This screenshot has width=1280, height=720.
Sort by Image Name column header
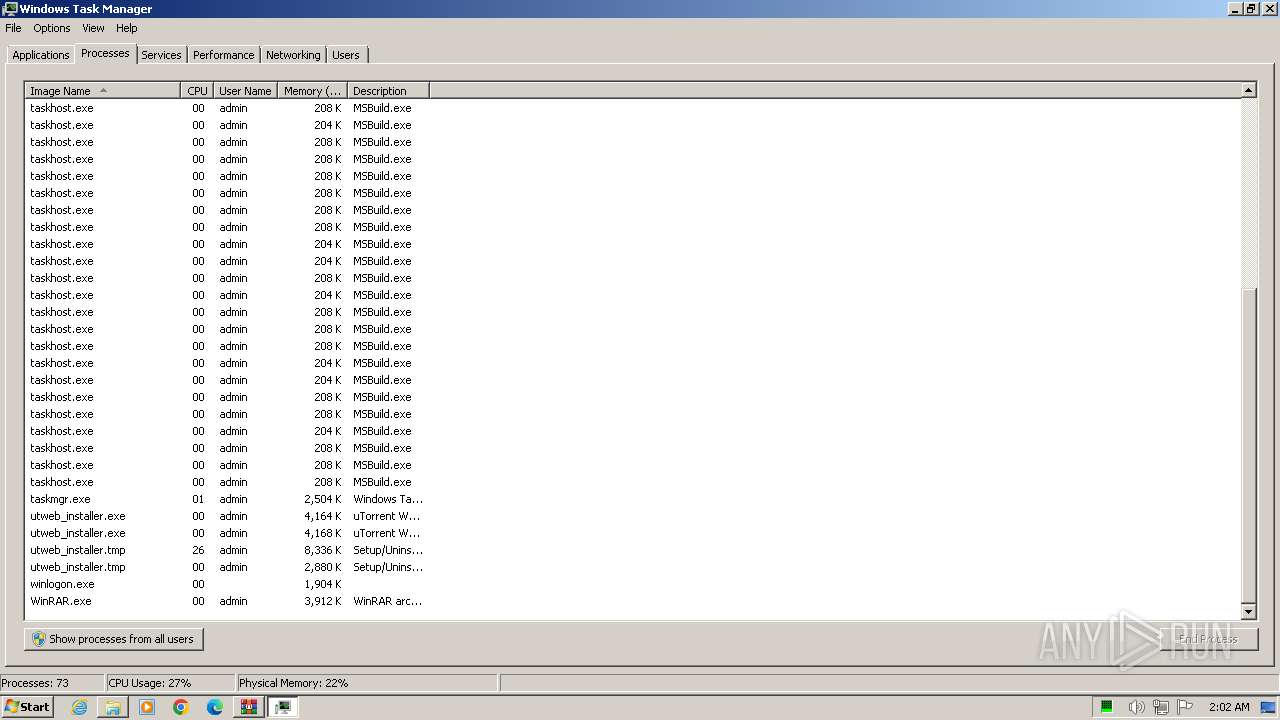[x=103, y=91]
